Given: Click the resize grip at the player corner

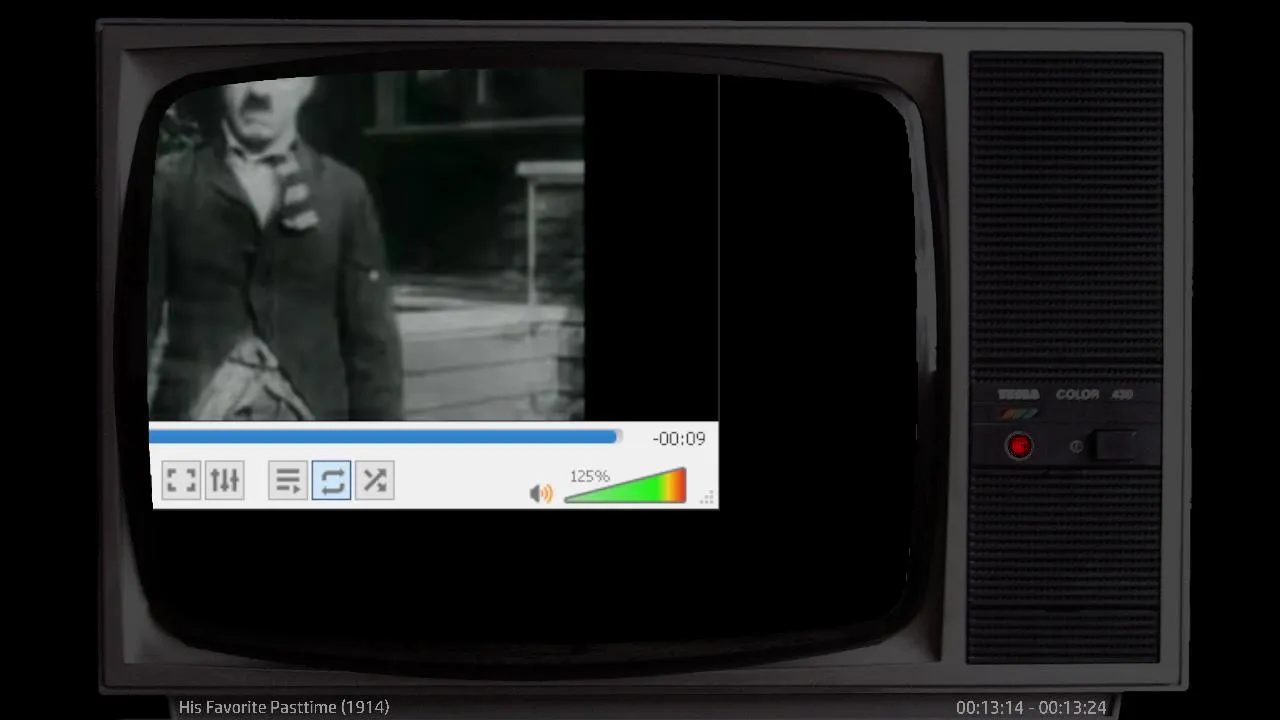Looking at the screenshot, I should 707,497.
